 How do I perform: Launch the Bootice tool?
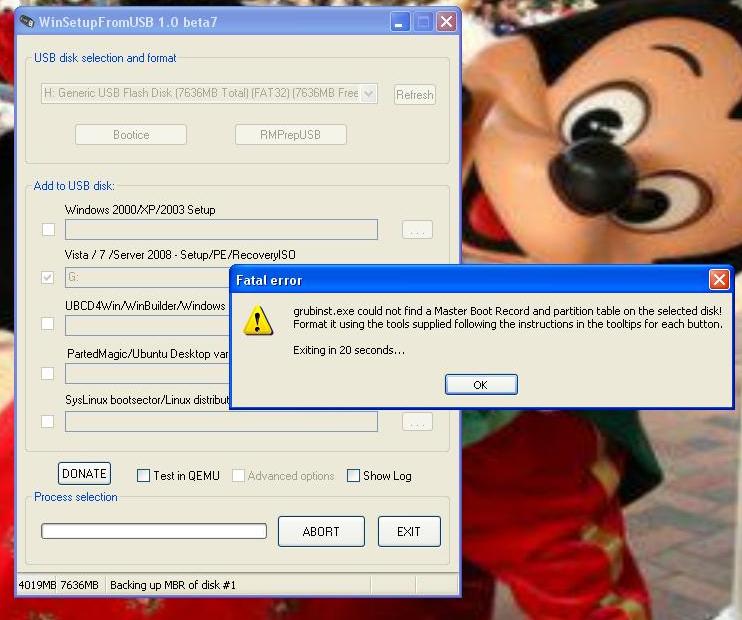pyautogui.click(x=131, y=135)
